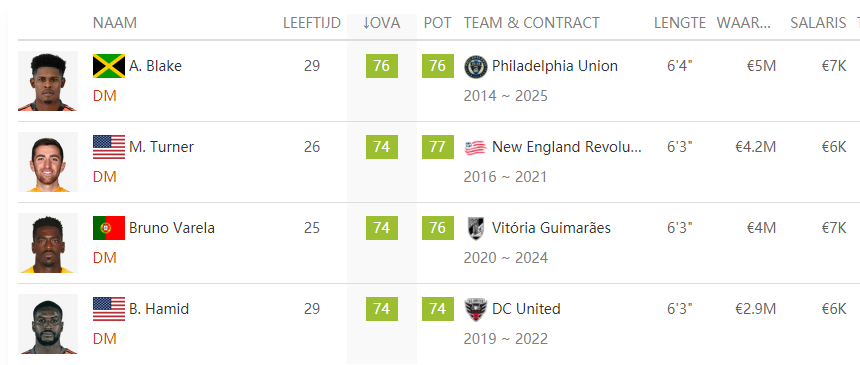Click the Jamaica flag next to A. Blake

point(109,66)
